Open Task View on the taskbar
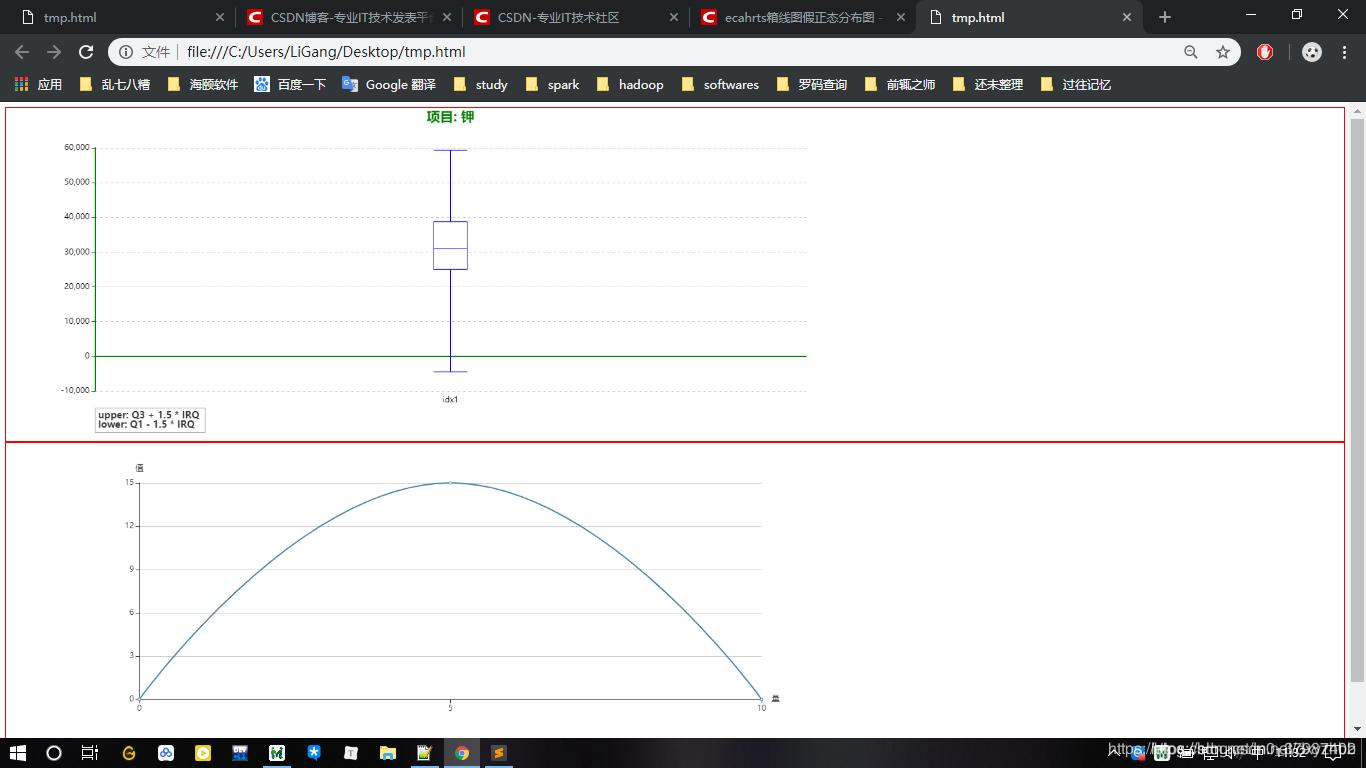This screenshot has width=1366, height=768. tap(90, 753)
